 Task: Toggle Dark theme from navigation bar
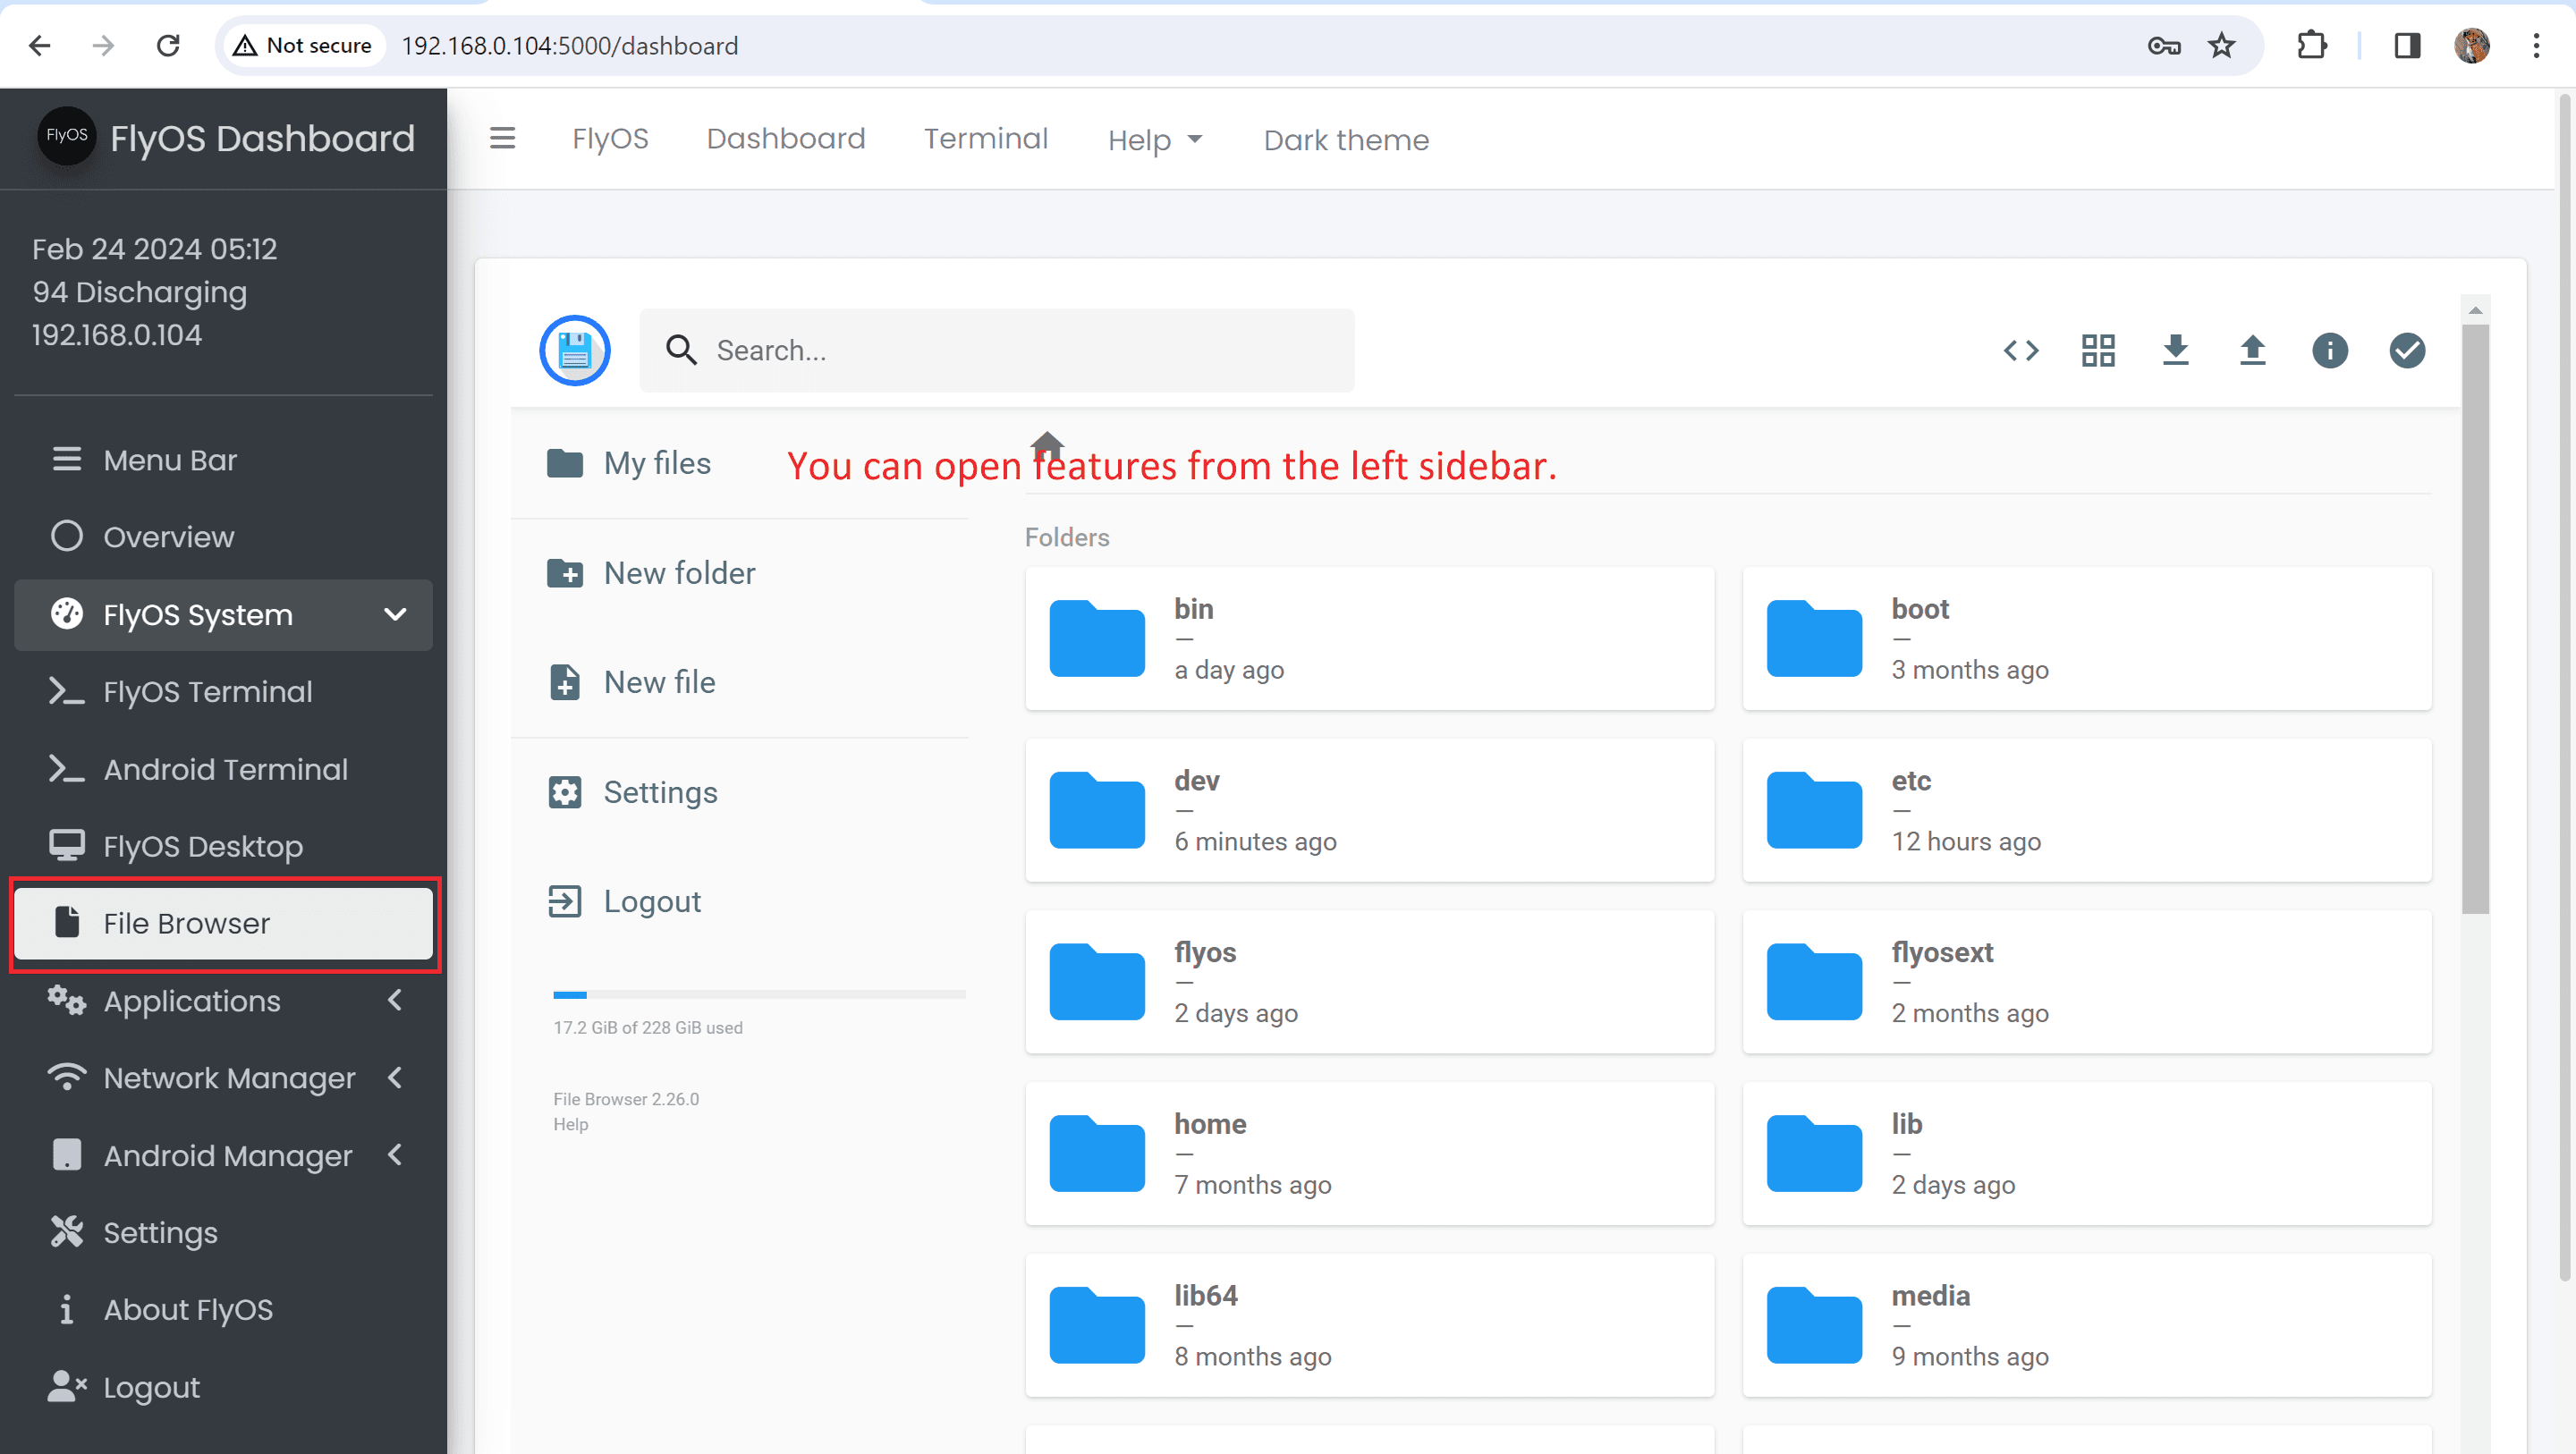click(x=1346, y=138)
